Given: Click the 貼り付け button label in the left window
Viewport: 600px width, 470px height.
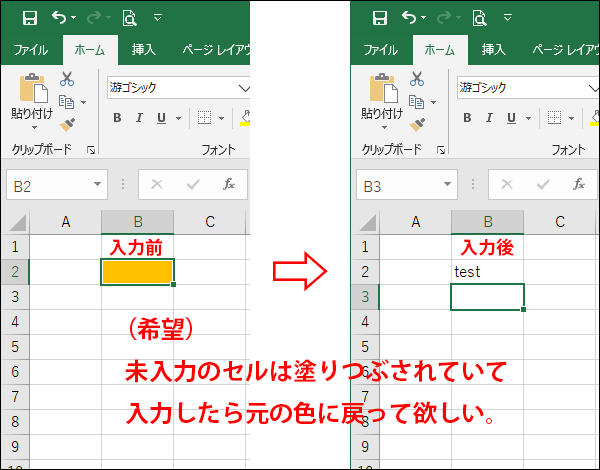Looking at the screenshot, I should [32, 114].
